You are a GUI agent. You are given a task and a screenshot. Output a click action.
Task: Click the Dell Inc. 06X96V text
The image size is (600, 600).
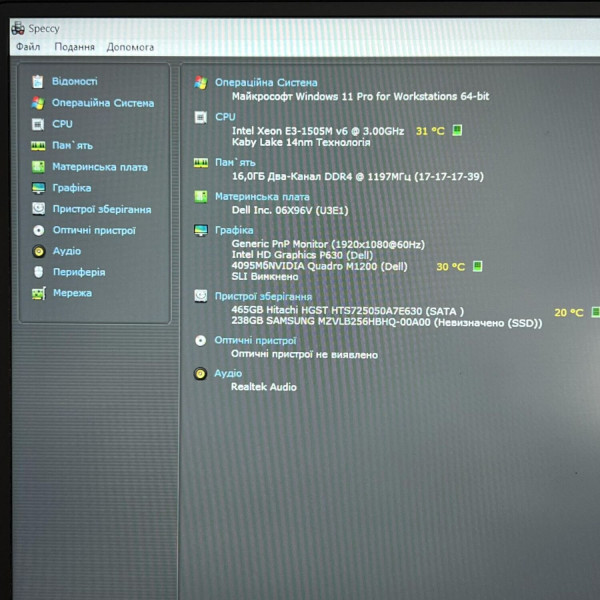[x=290, y=210]
